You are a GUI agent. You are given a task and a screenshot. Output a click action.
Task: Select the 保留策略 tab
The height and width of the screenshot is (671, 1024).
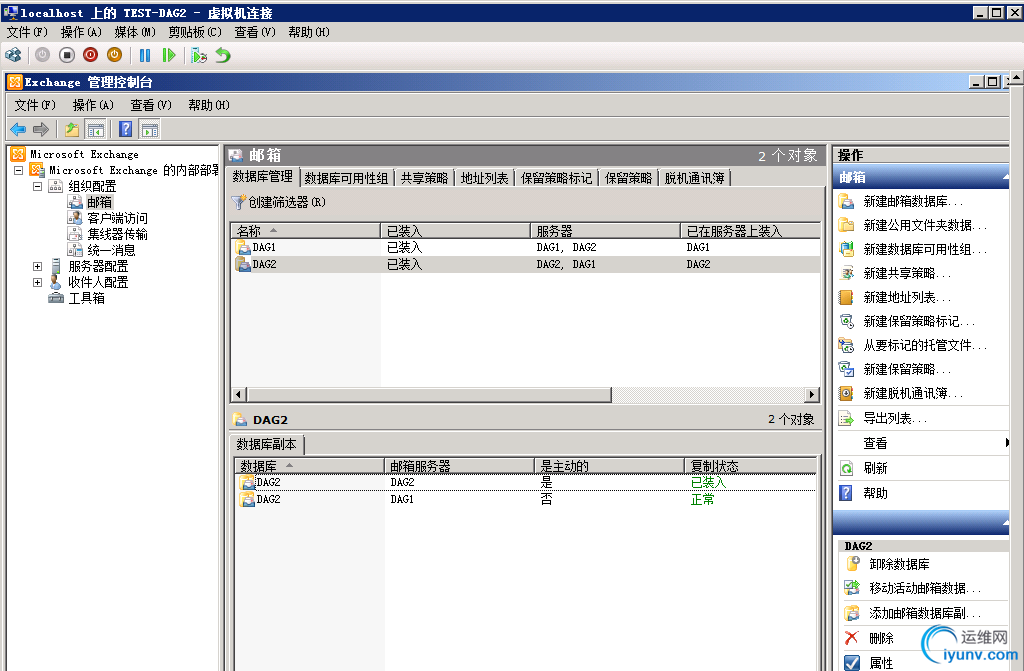(x=628, y=178)
